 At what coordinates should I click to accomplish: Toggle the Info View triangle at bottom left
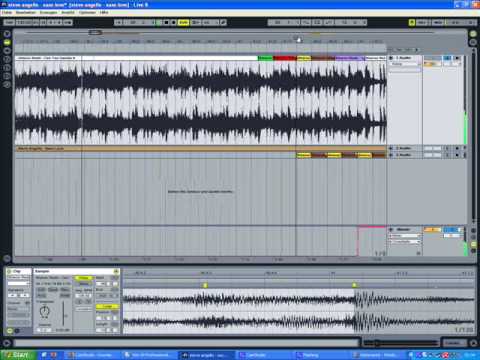click(7, 343)
